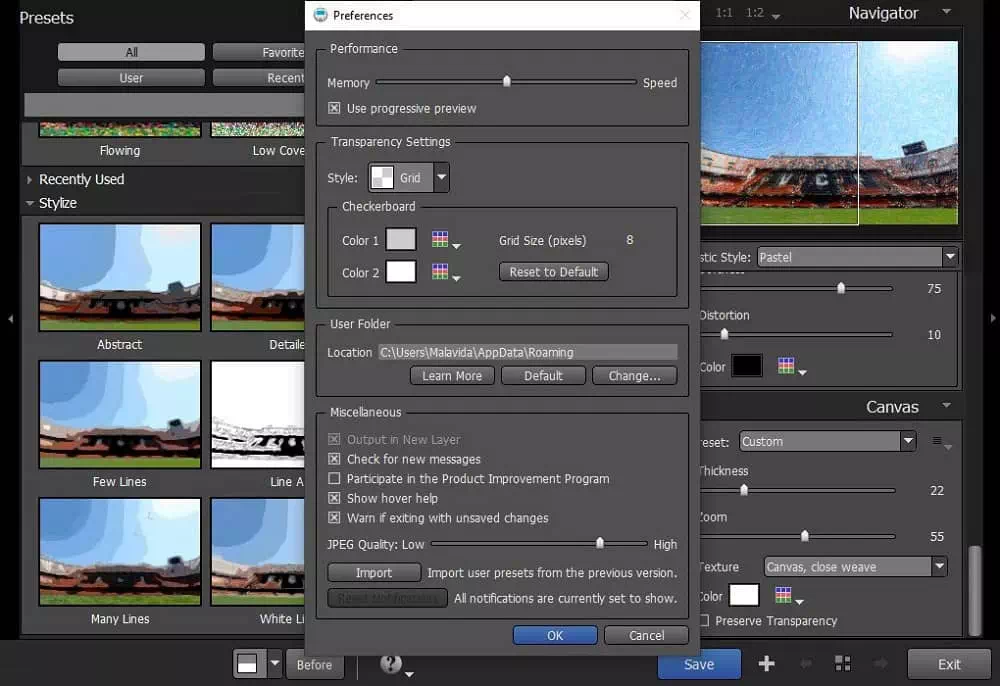Image resolution: width=1000 pixels, height=686 pixels.
Task: Open the Canvas preset options menu icon
Action: [x=941, y=442]
